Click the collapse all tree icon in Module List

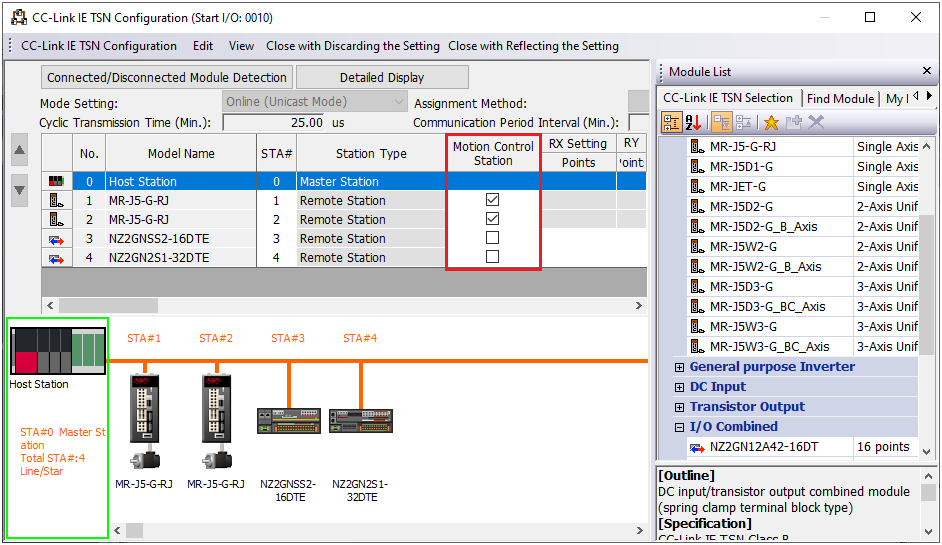pos(743,123)
